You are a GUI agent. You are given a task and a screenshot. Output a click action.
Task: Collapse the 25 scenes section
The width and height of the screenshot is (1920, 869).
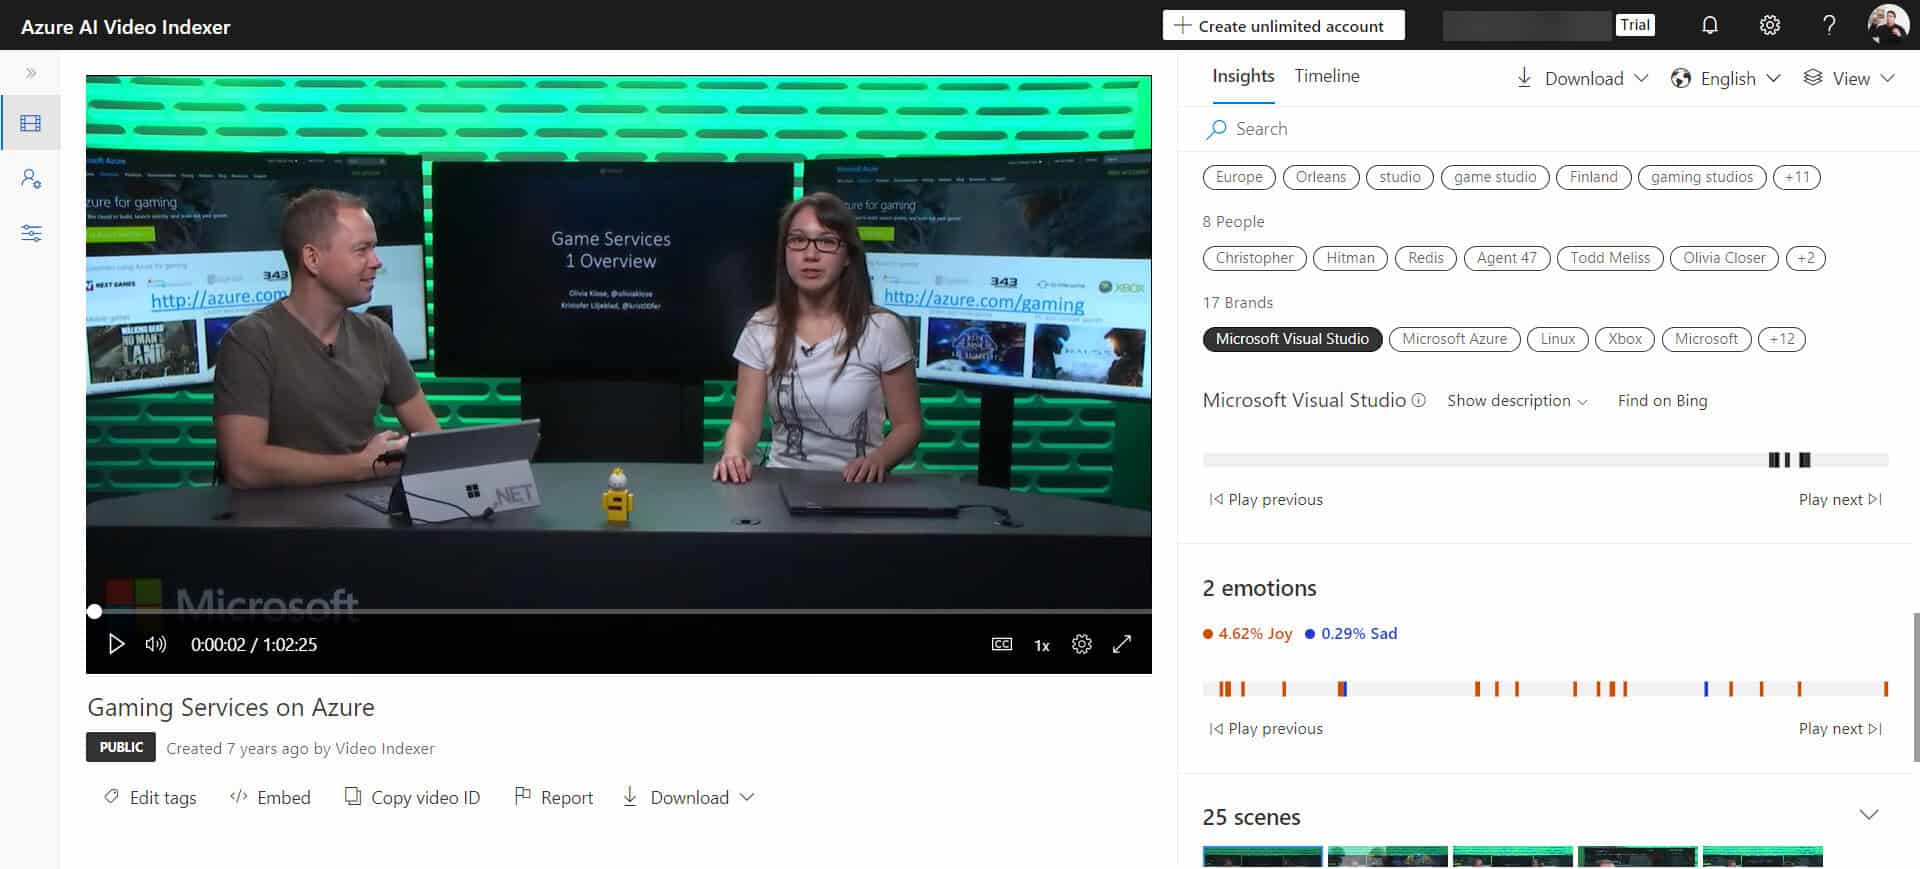1868,815
